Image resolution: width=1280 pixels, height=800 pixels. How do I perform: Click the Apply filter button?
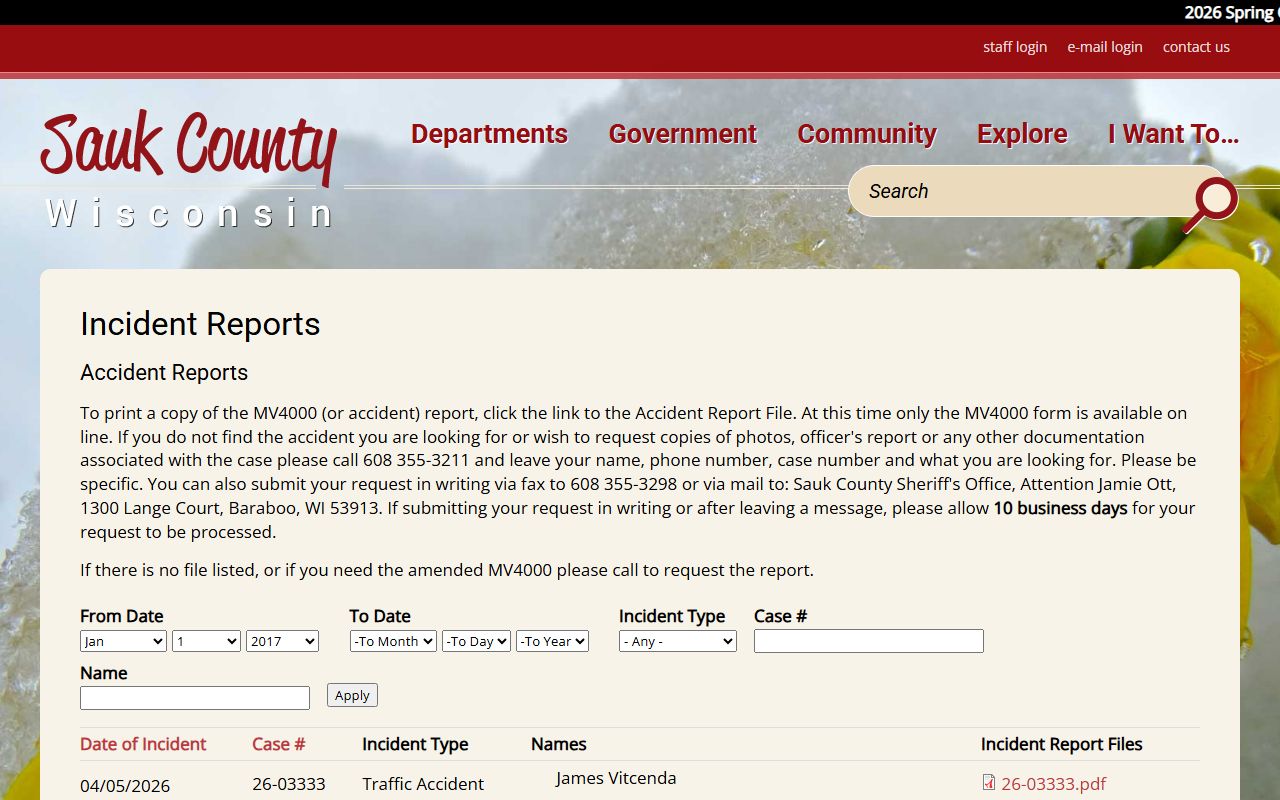tap(352, 695)
